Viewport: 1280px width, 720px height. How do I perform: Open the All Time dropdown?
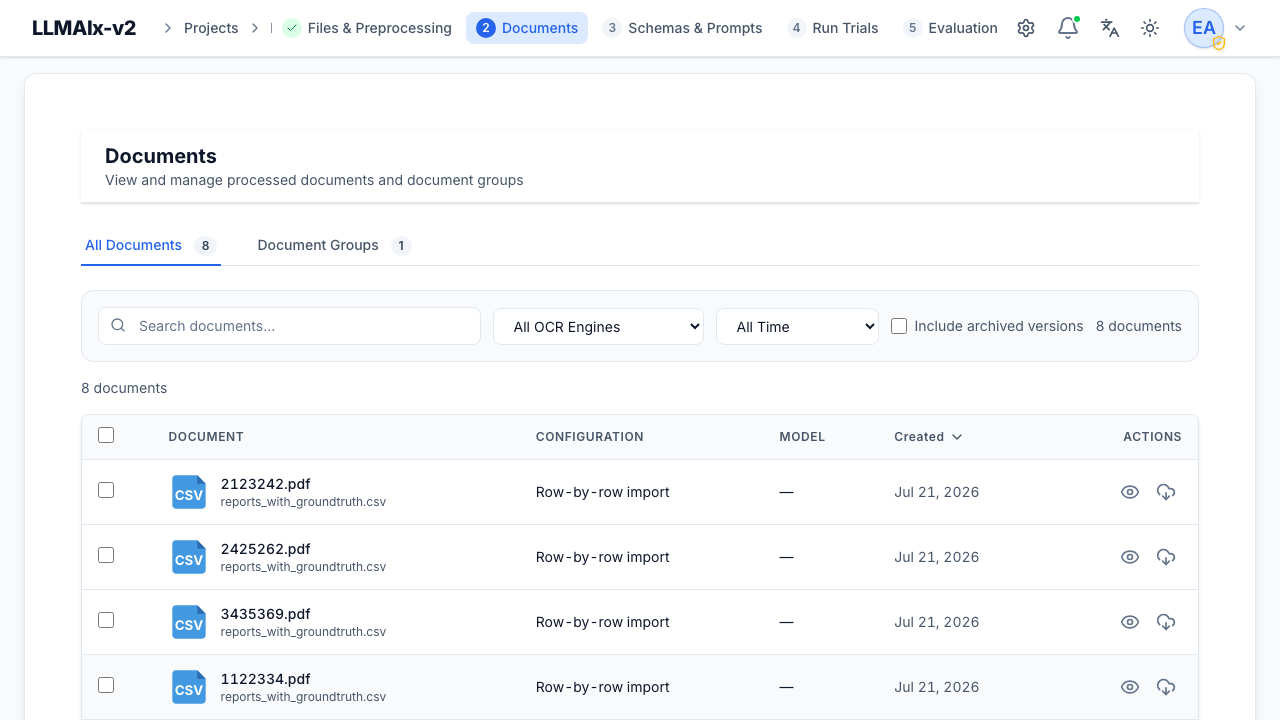tap(797, 326)
